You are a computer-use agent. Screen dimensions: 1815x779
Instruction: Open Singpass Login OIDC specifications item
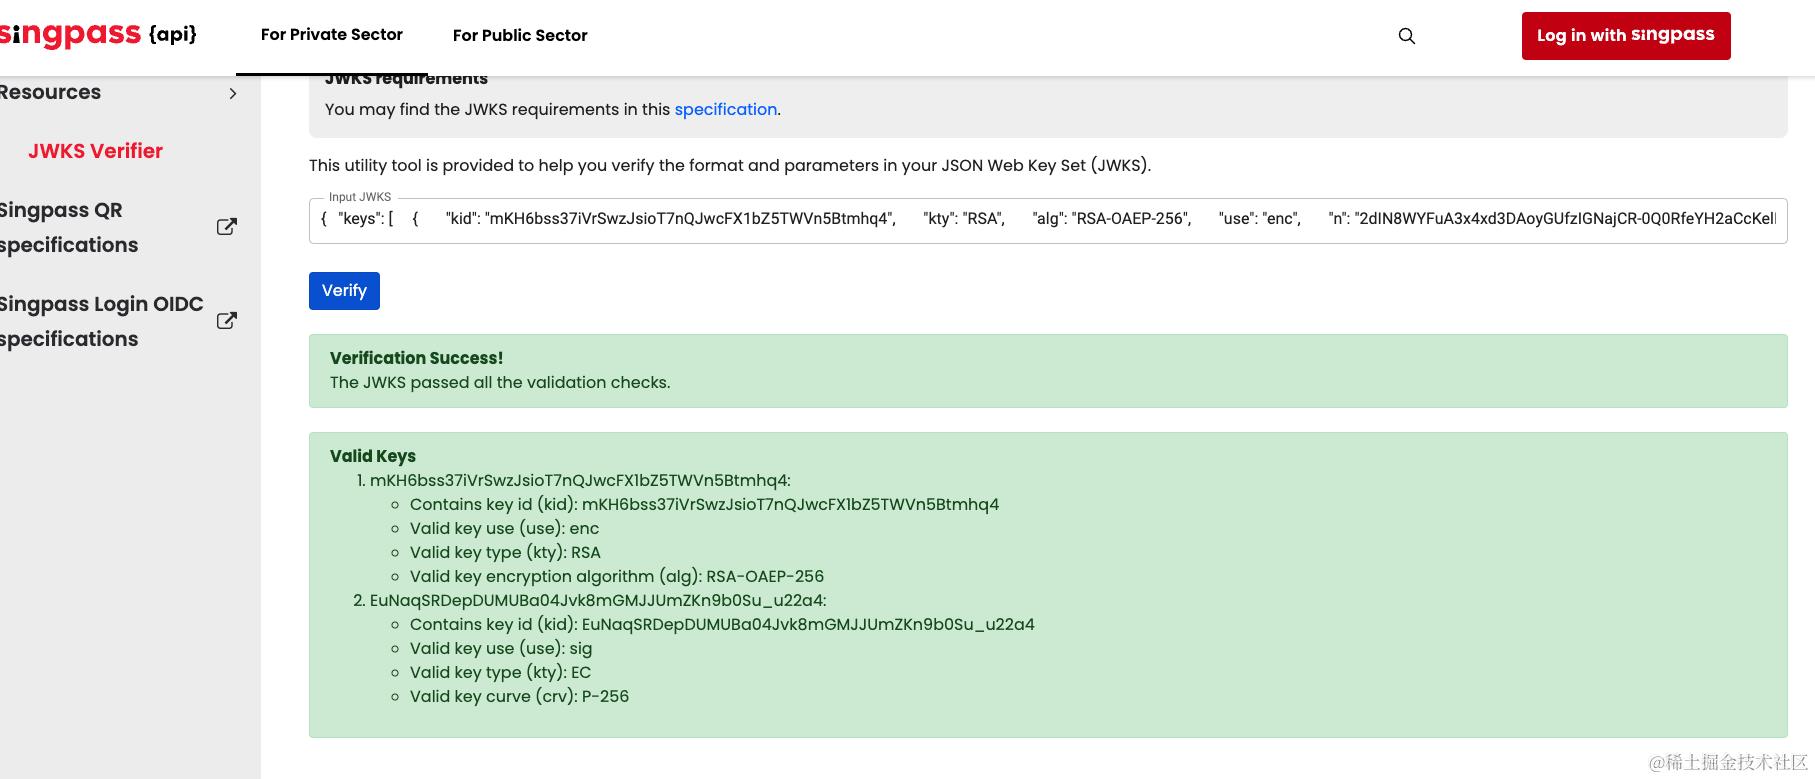pos(102,321)
